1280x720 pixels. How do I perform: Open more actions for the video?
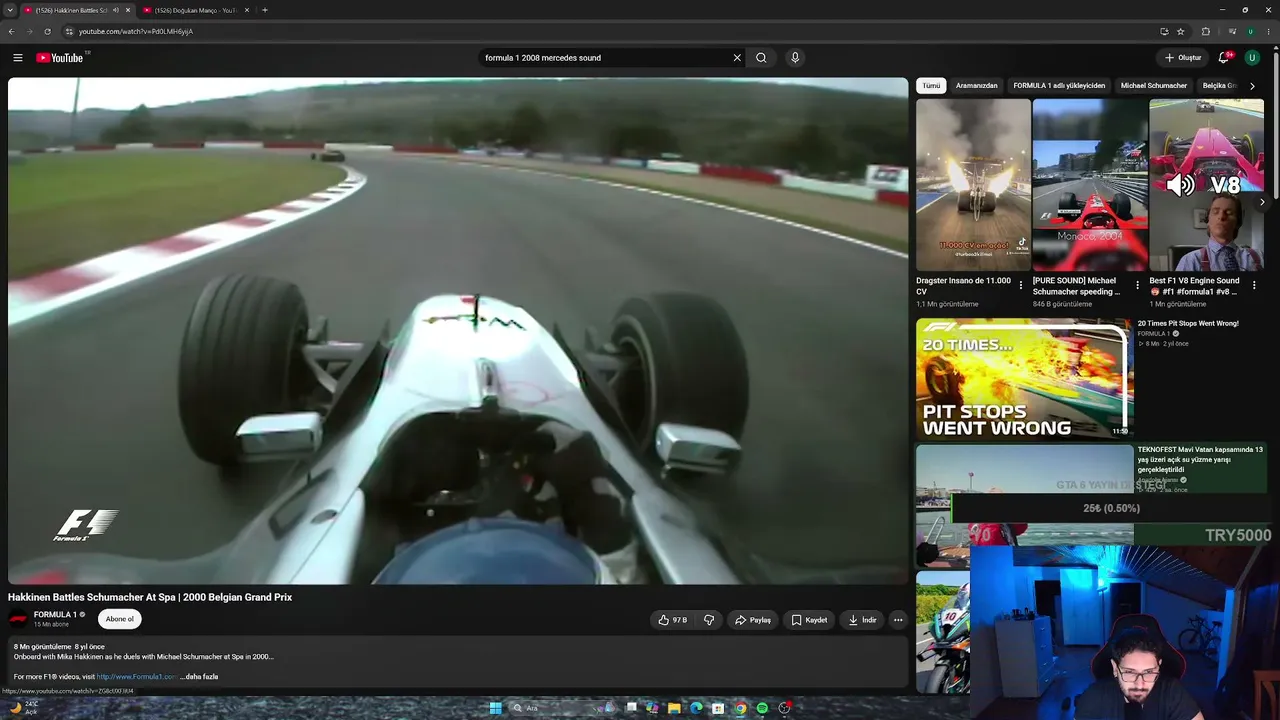pos(898,620)
